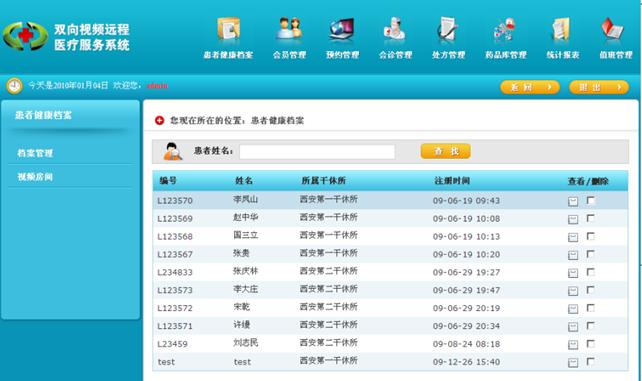Open the 患者健康档案 icon in top navigation
This screenshot has height=381, width=642.
point(228,29)
